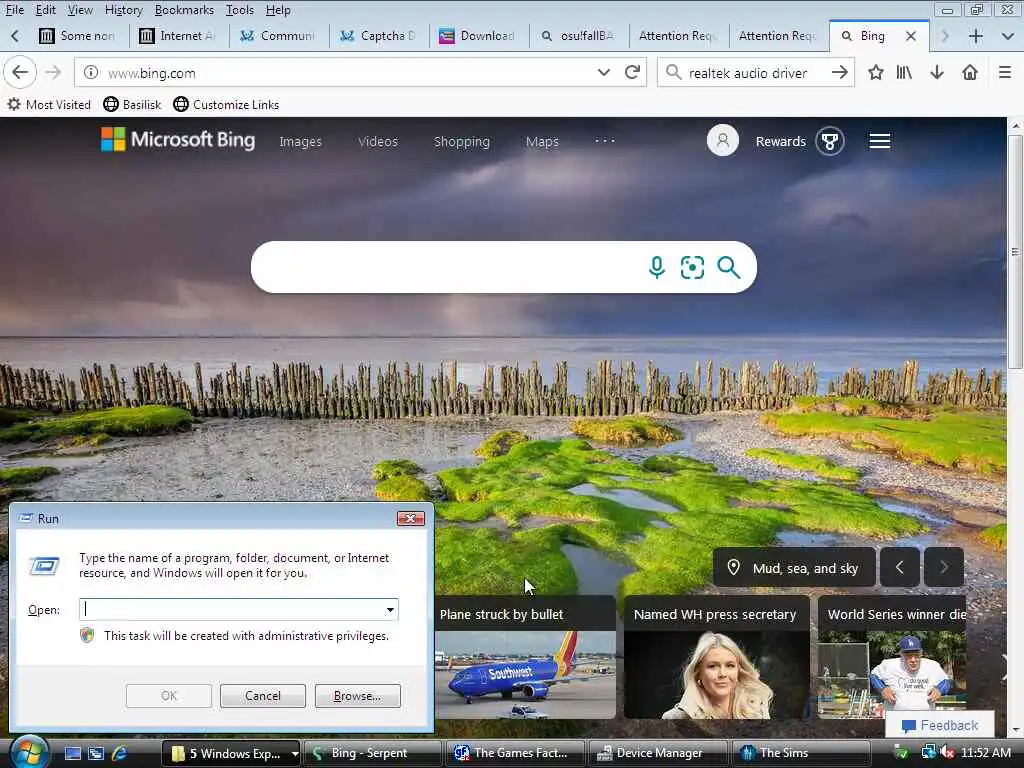1024x768 pixels.
Task: Open visual search camera icon
Action: tap(692, 267)
